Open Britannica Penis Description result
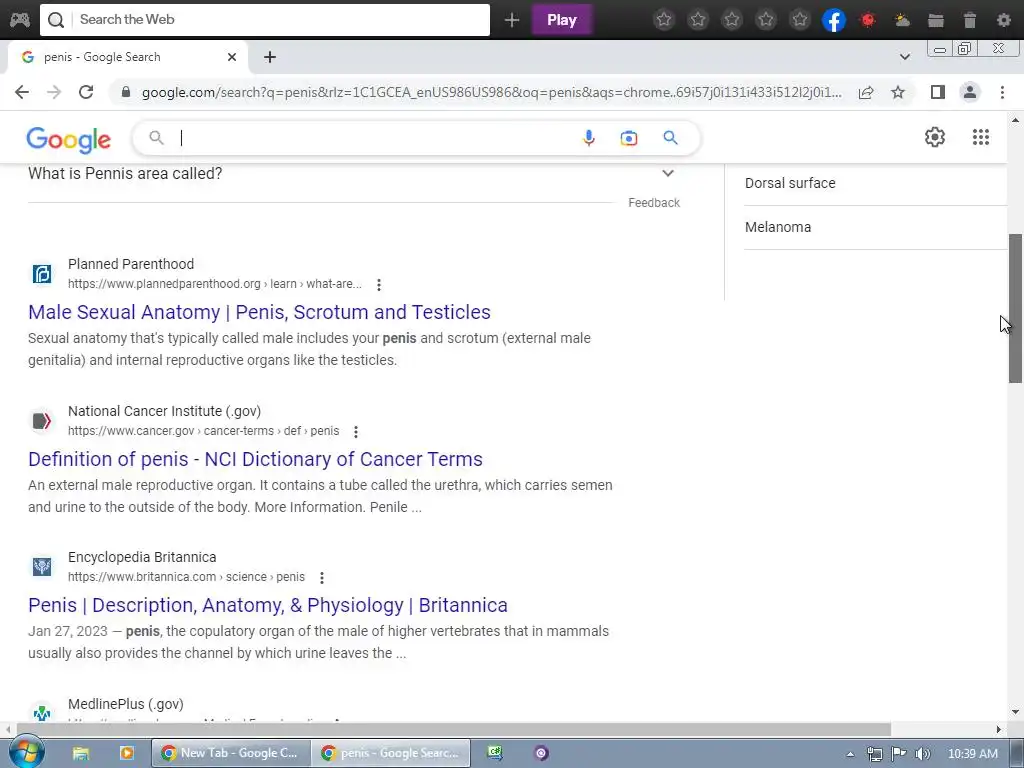Image resolution: width=1024 pixels, height=768 pixels. pos(268,605)
